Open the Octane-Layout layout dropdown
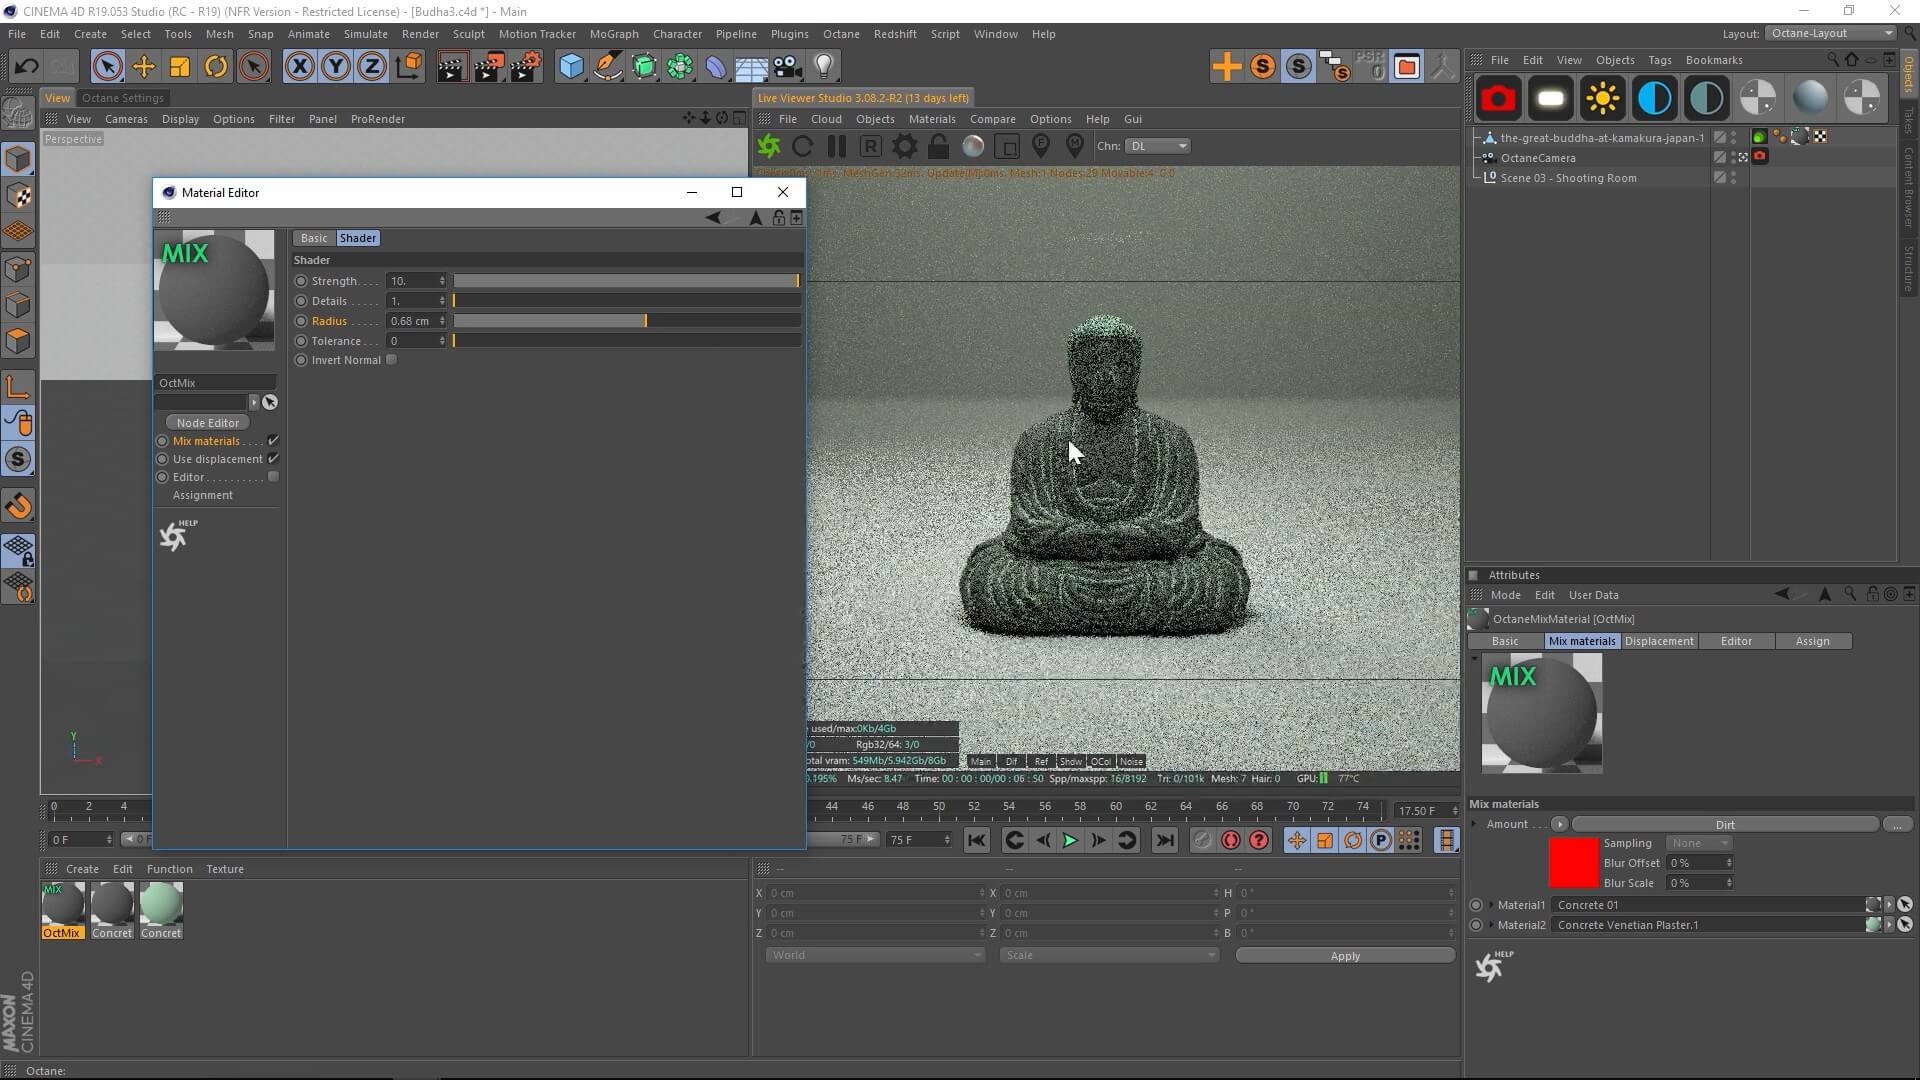This screenshot has height=1080, width=1920. coord(1832,33)
